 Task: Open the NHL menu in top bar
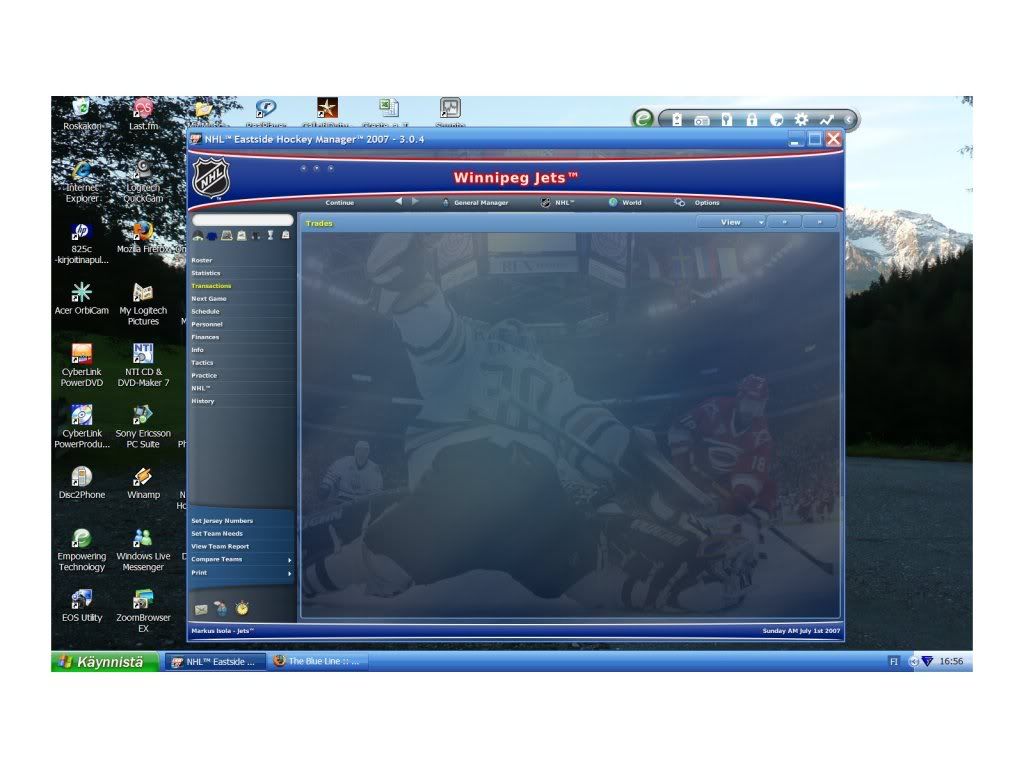[557, 202]
